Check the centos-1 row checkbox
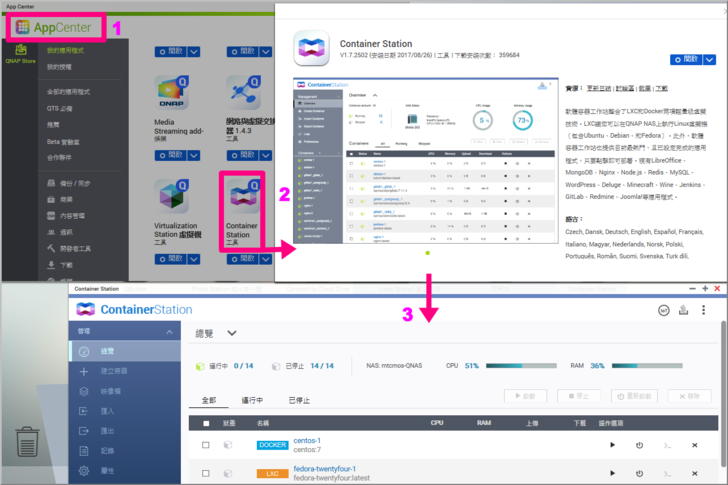Screen dimensions: 728x485 [206, 445]
